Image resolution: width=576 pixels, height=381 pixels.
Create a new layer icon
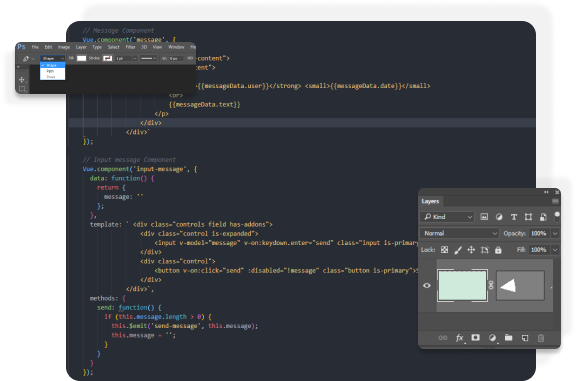pyautogui.click(x=525, y=338)
